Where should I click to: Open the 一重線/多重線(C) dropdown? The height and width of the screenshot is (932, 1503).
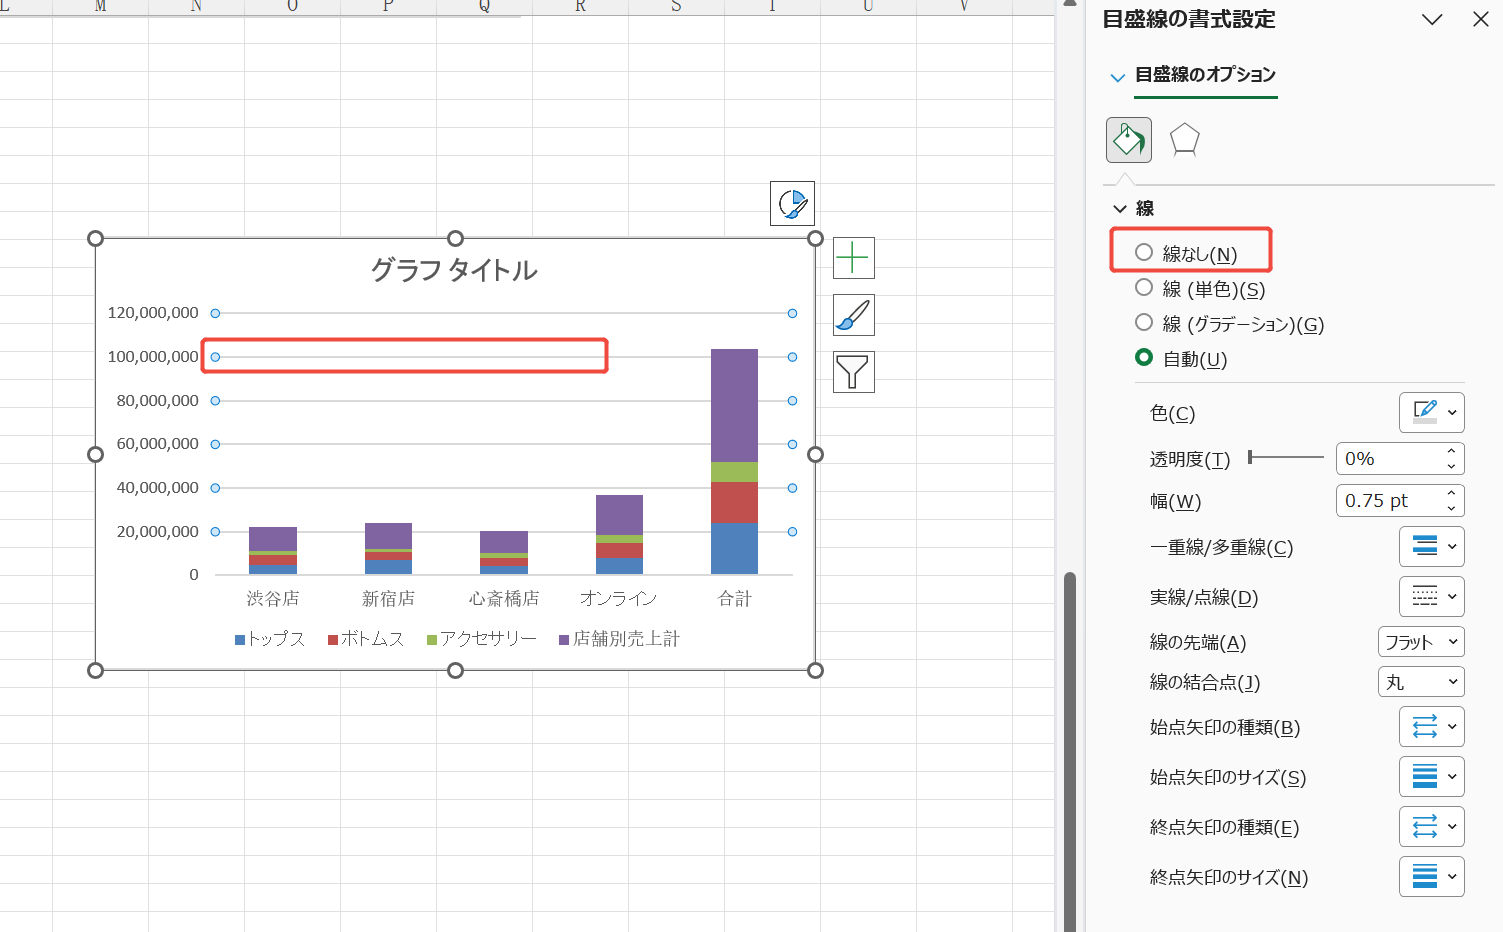point(1431,546)
